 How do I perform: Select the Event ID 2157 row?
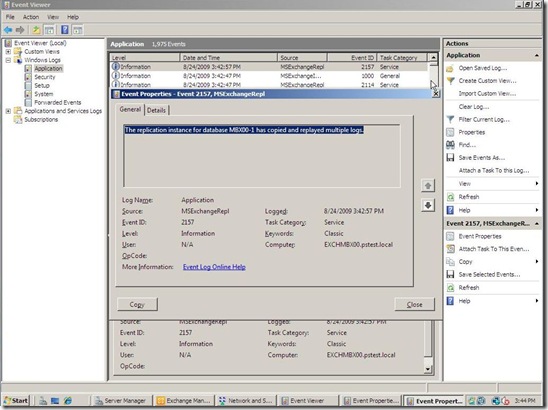pos(268,67)
